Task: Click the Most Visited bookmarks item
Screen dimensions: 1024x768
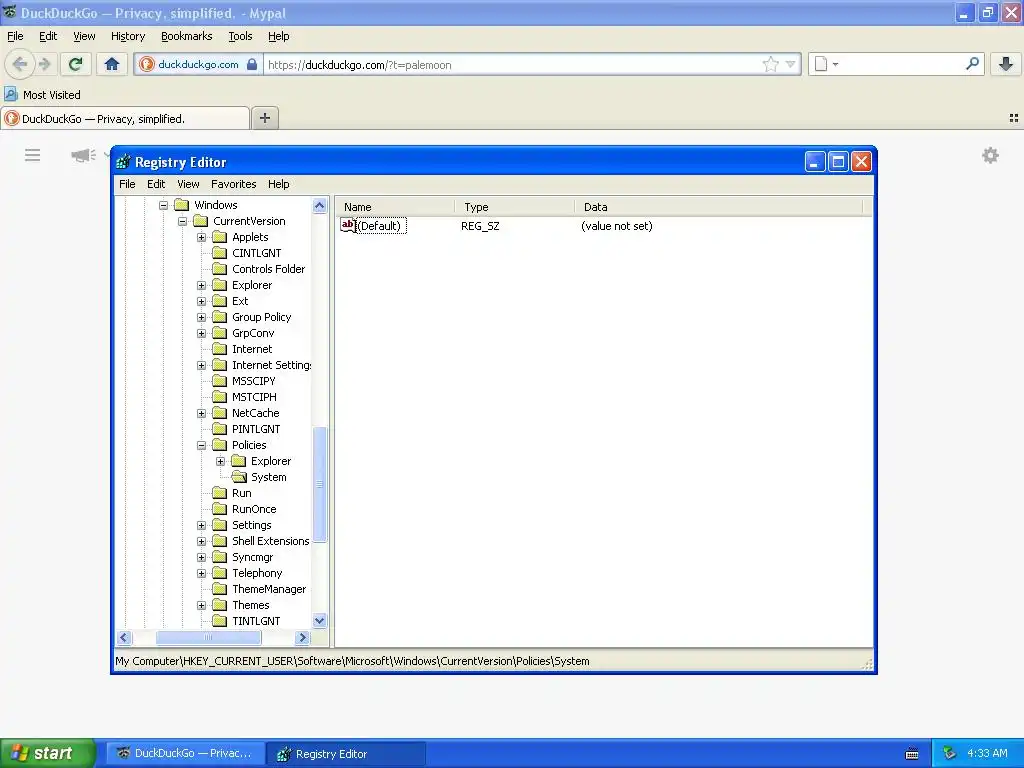Action: pos(42,95)
